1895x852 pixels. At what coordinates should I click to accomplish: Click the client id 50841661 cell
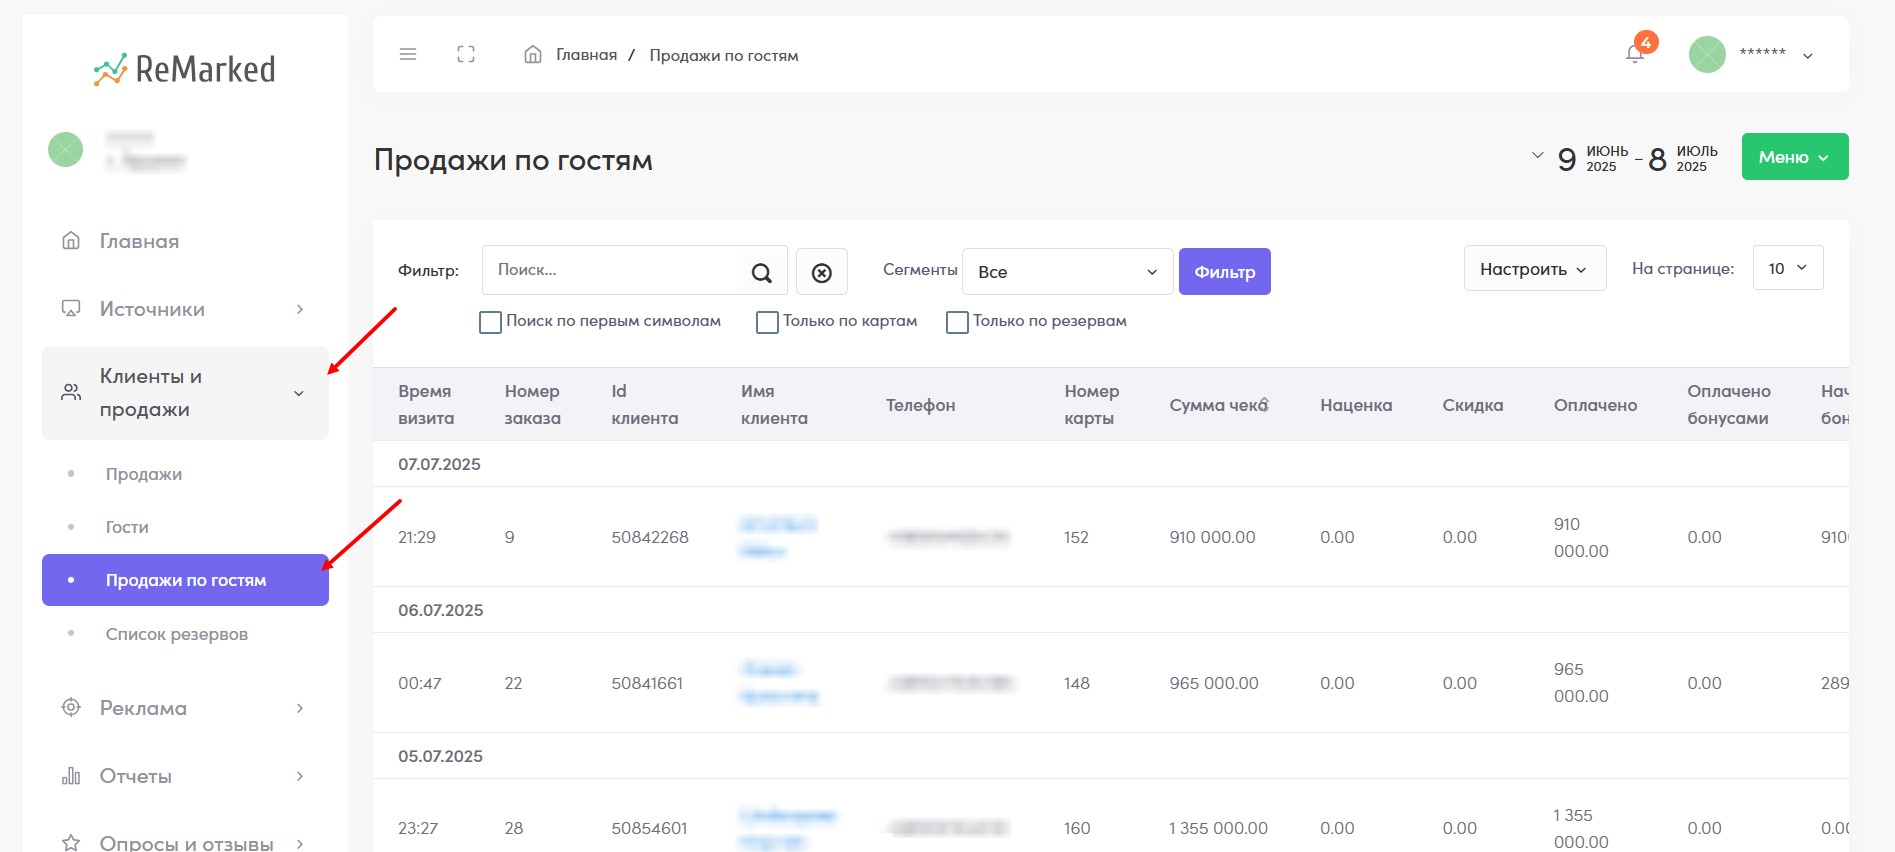coord(647,683)
